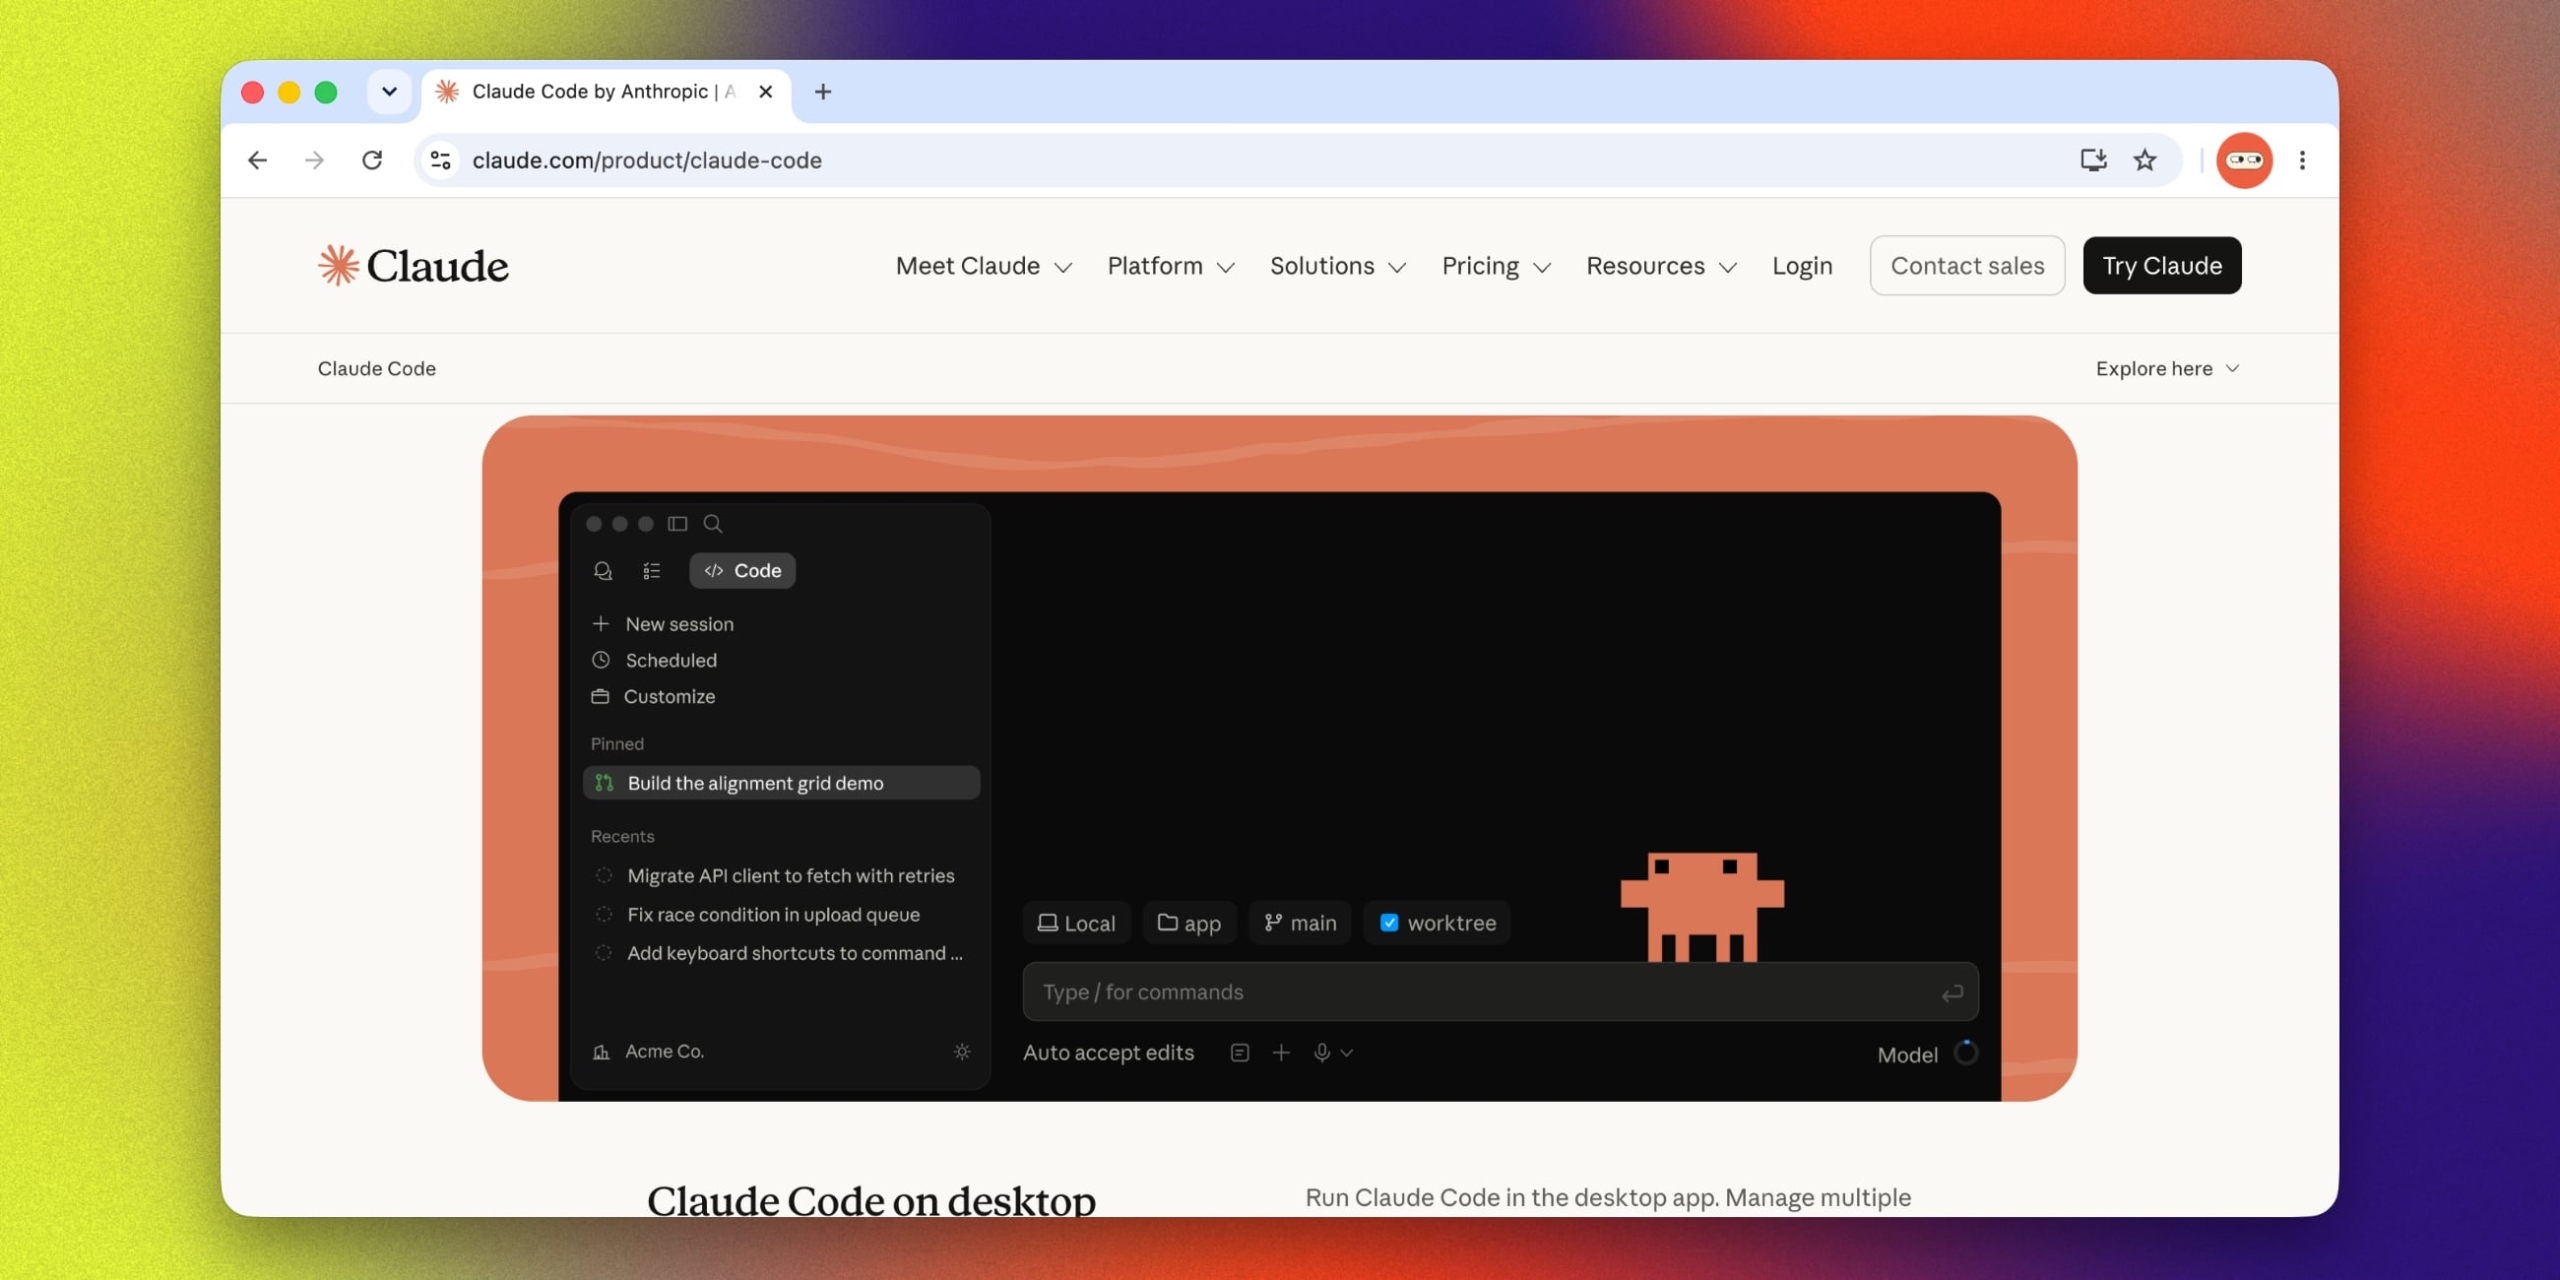
Task: Open the browser profile avatar
Action: 2244,160
